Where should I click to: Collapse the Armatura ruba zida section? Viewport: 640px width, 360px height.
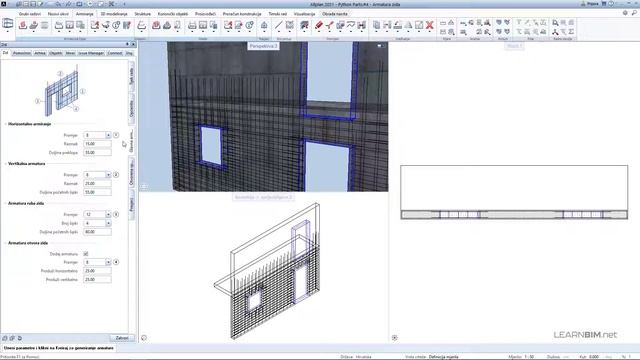coord(6,203)
